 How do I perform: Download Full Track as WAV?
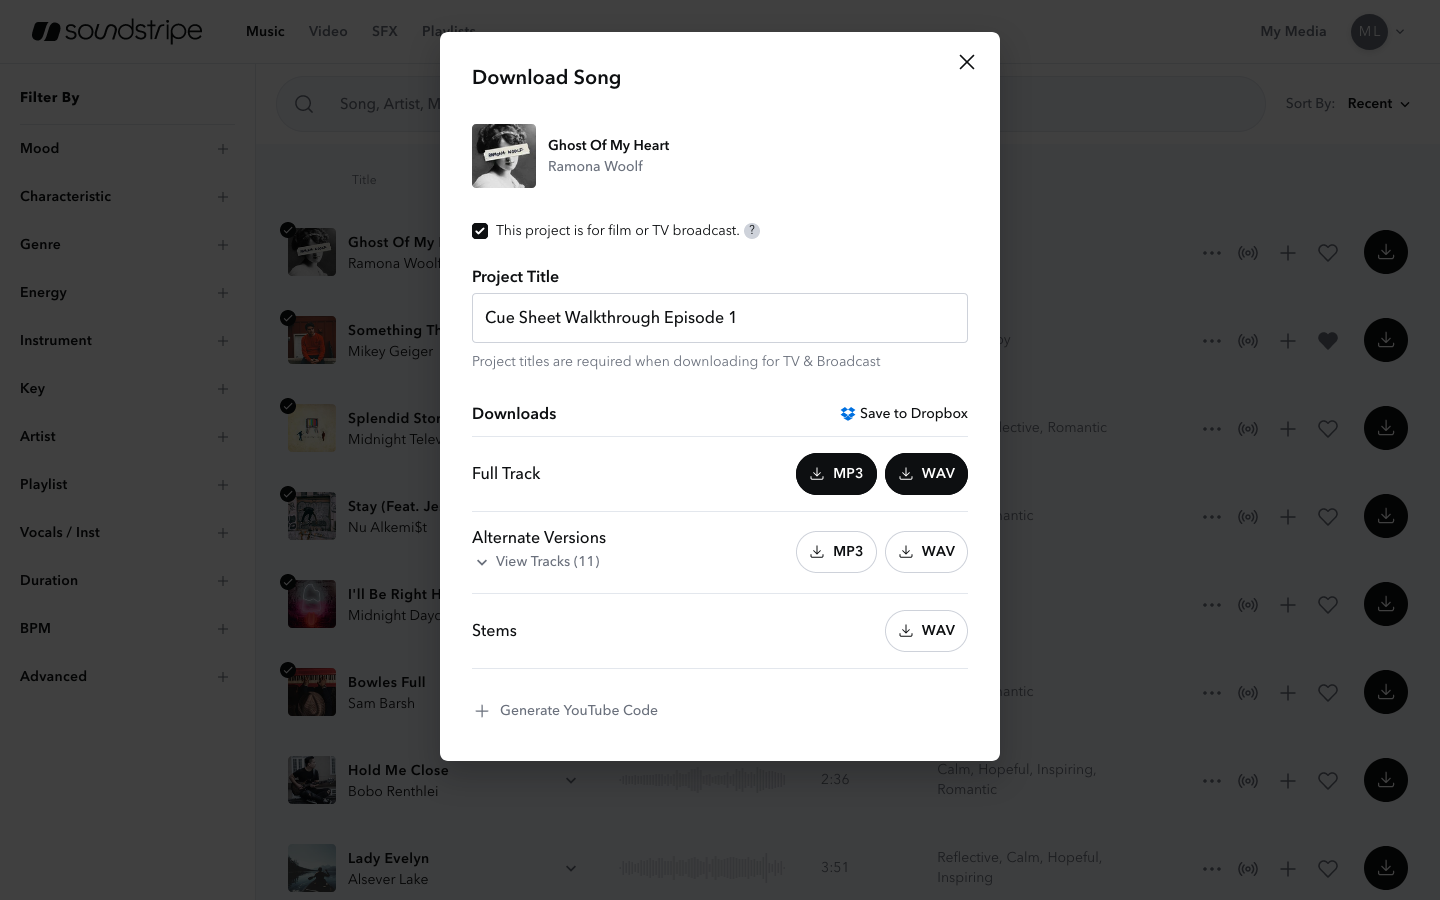tap(926, 474)
